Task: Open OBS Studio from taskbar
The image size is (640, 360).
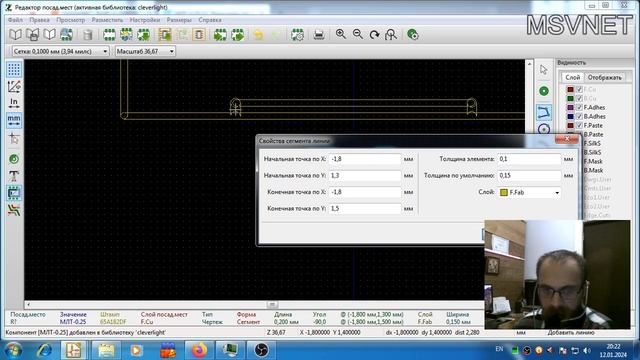Action: 261,350
